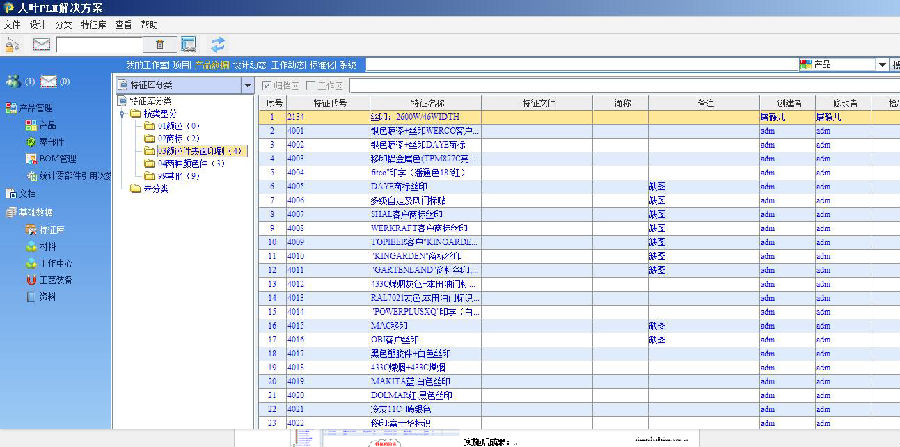Select the 工艺装备 magnet icon in sidebar

tap(29, 280)
